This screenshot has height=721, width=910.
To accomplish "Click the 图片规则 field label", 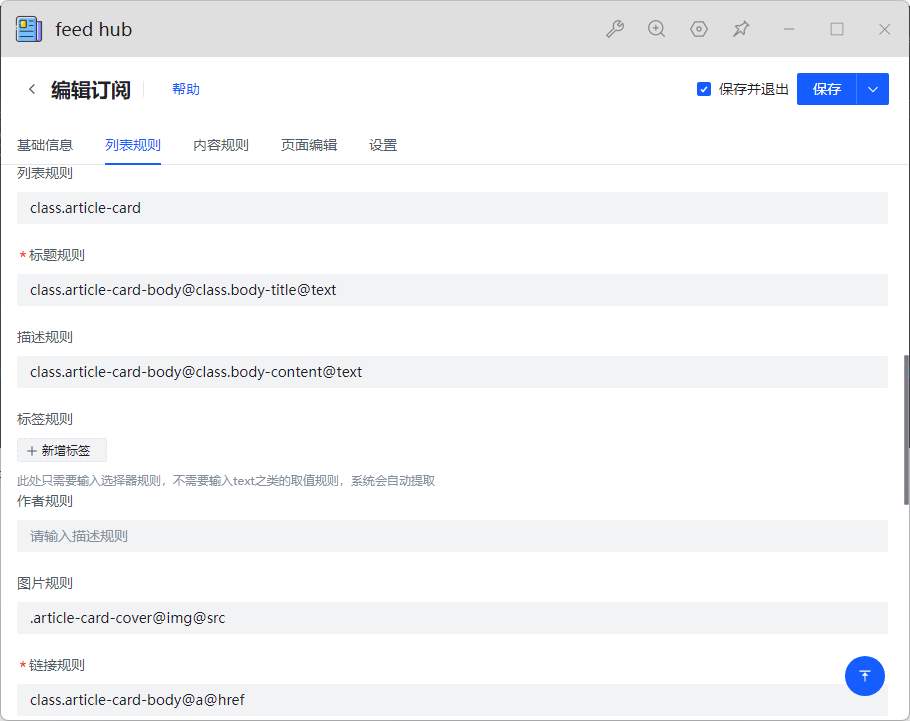I will tap(45, 583).
